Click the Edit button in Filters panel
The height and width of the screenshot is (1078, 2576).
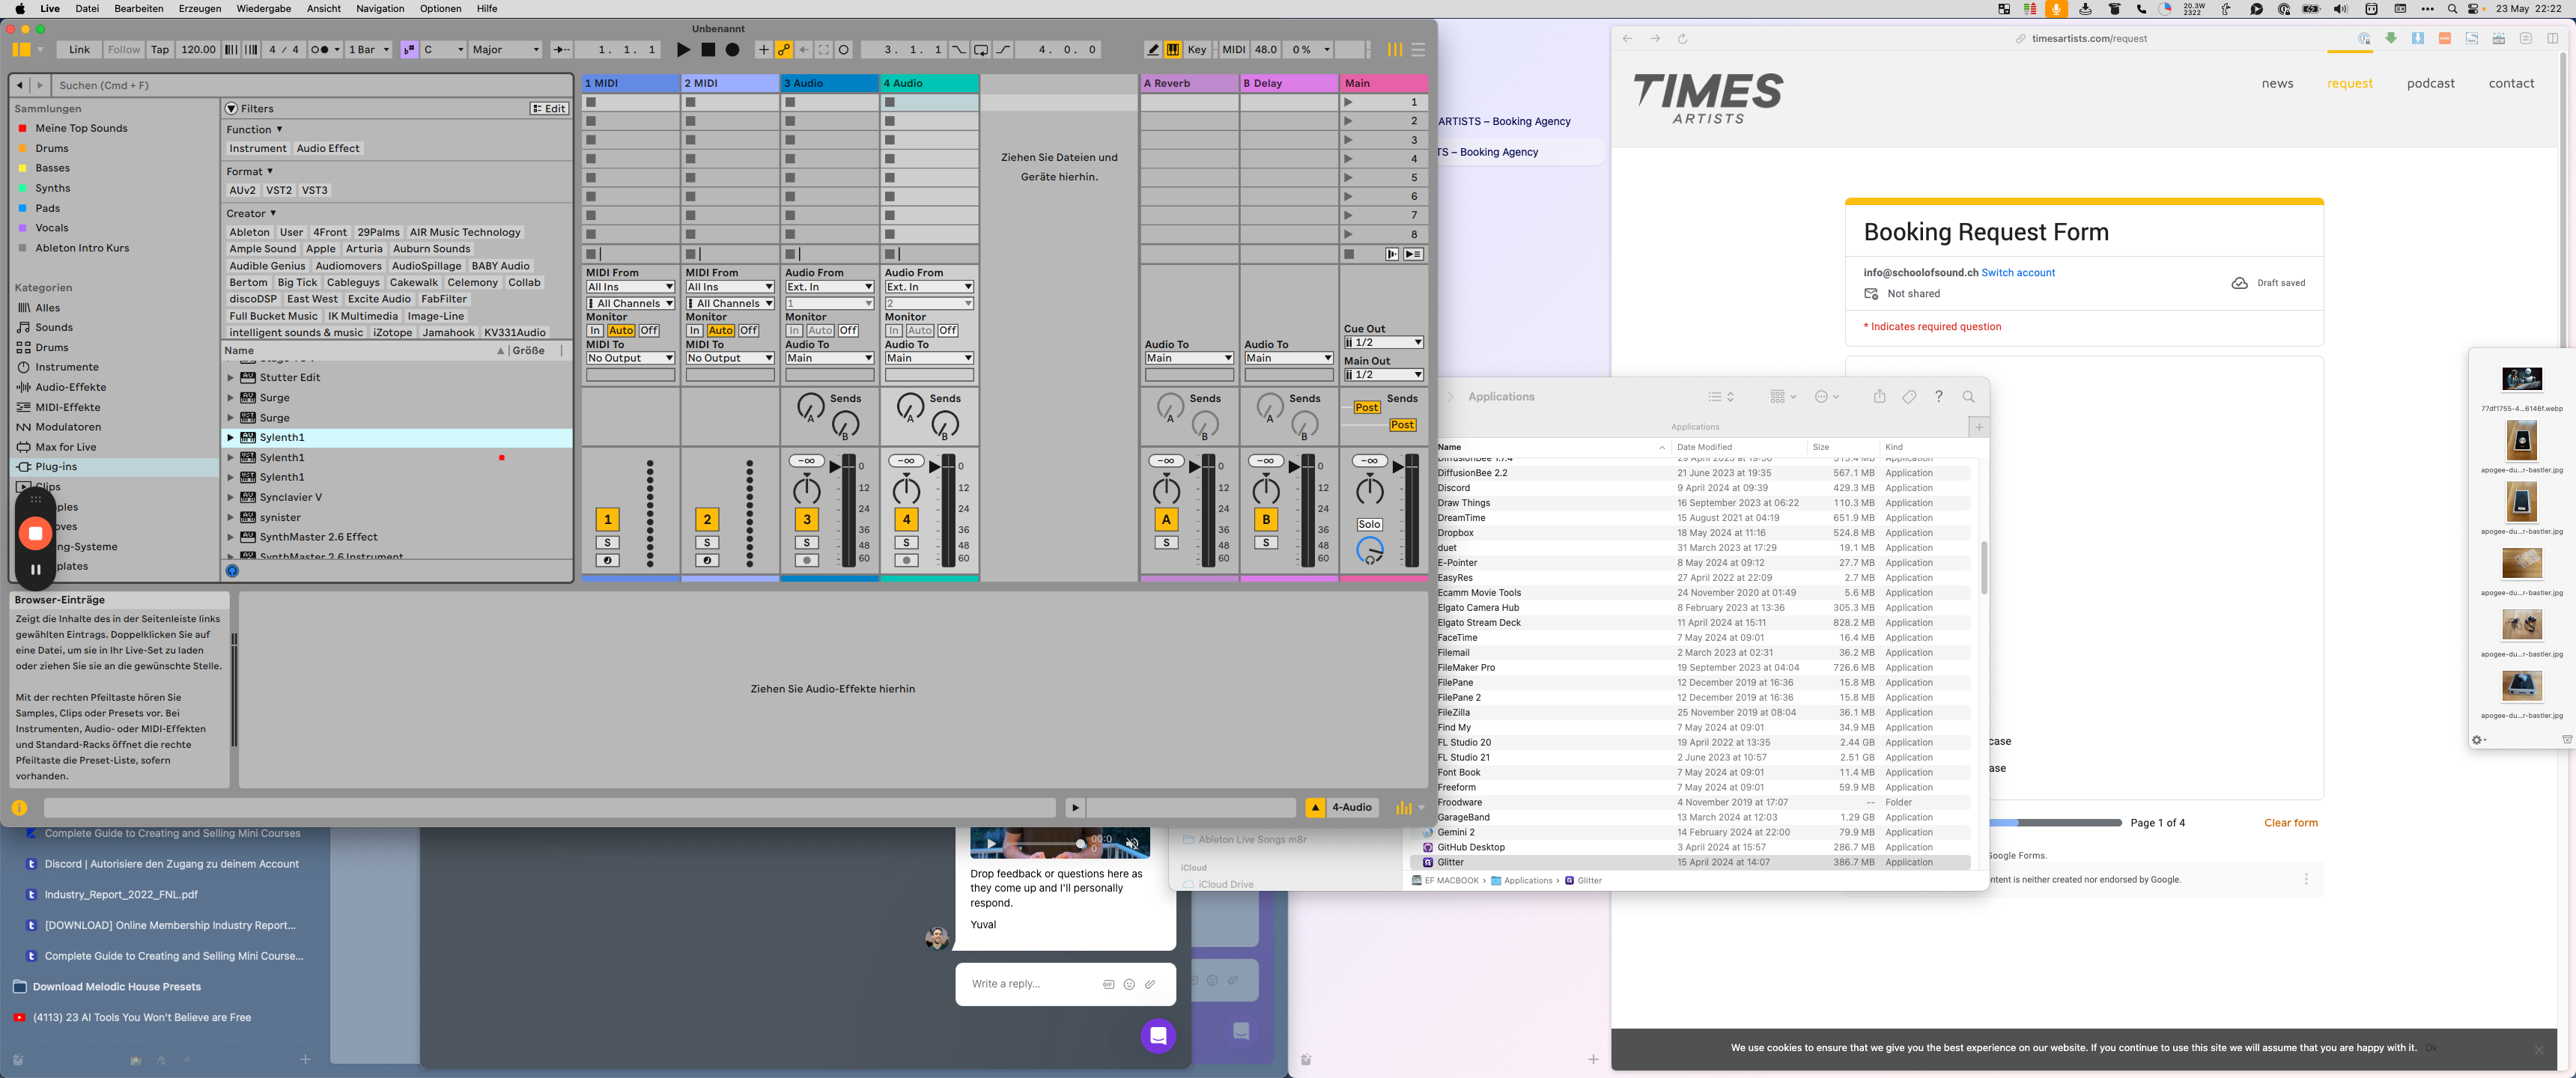549,109
